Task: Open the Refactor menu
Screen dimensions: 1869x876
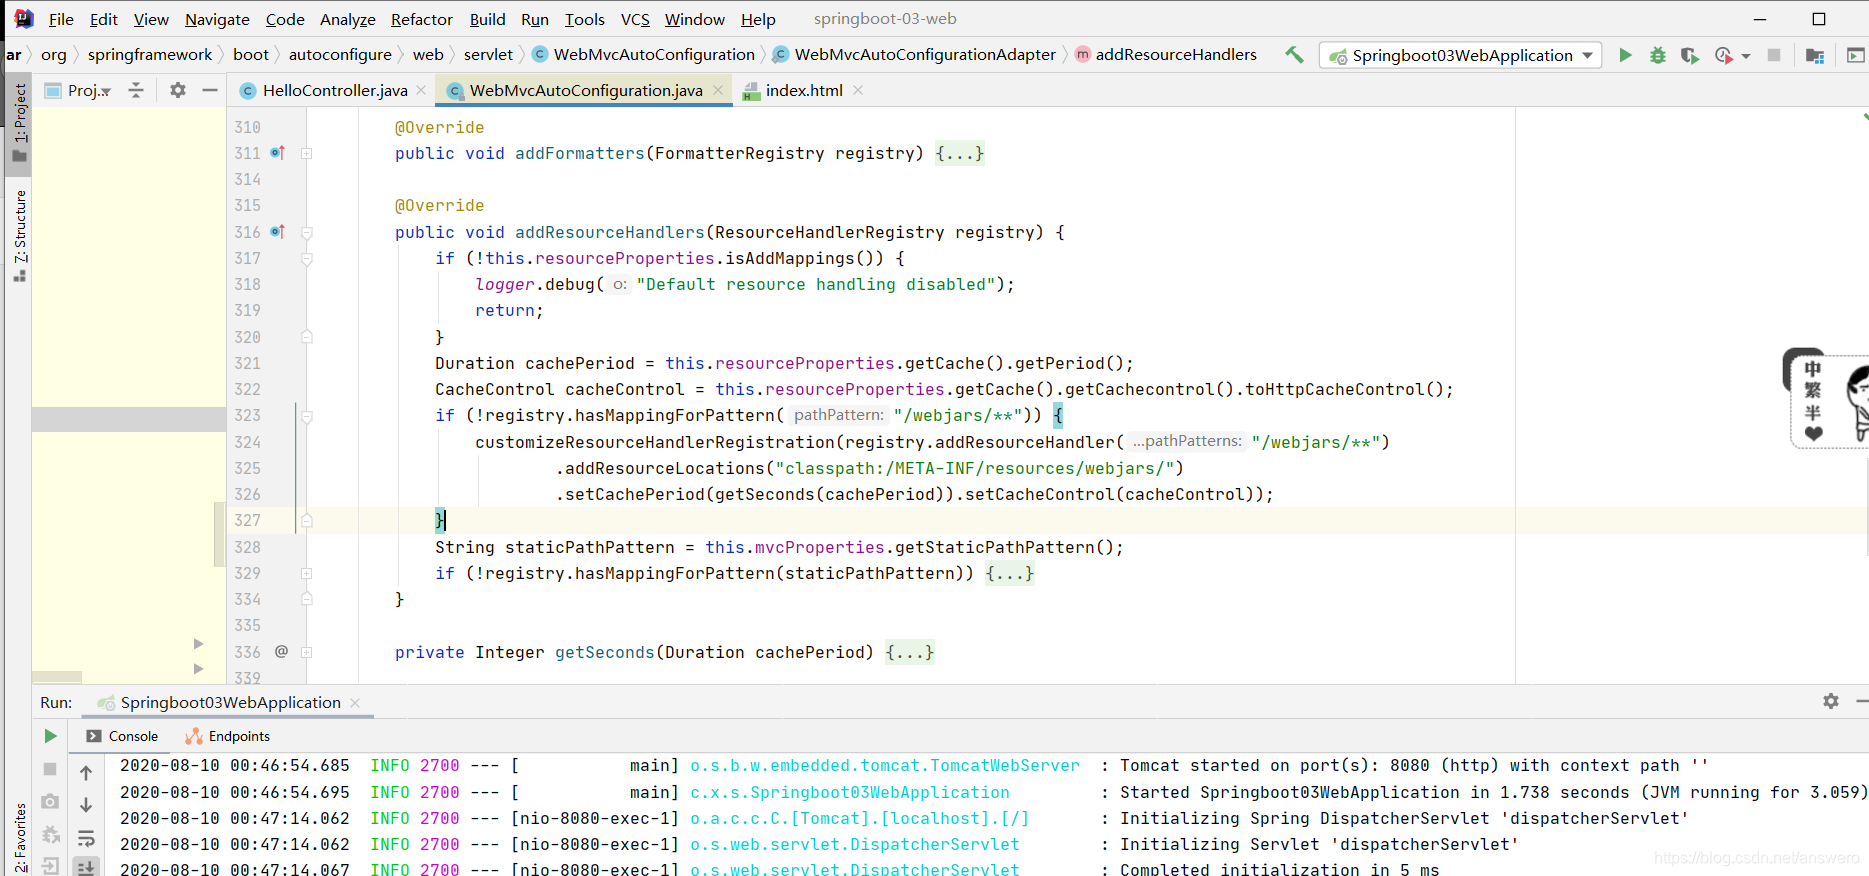Action: (421, 19)
